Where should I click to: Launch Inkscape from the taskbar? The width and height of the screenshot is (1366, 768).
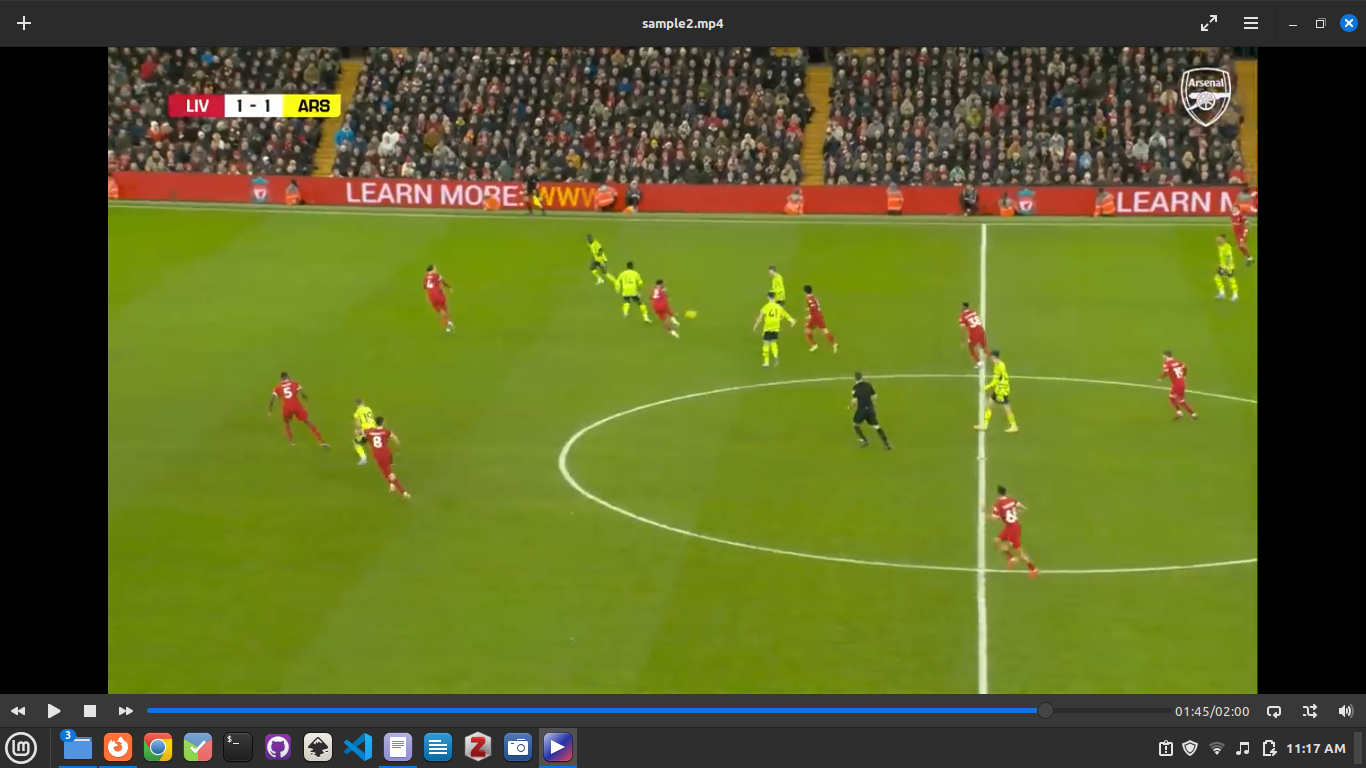coord(317,747)
